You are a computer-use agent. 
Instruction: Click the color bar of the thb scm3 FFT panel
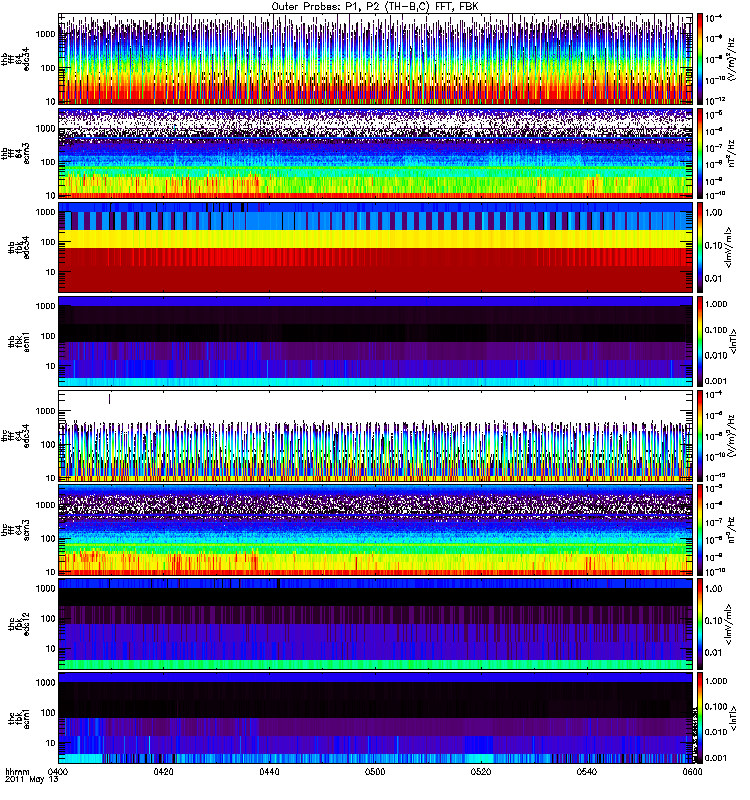pos(700,153)
